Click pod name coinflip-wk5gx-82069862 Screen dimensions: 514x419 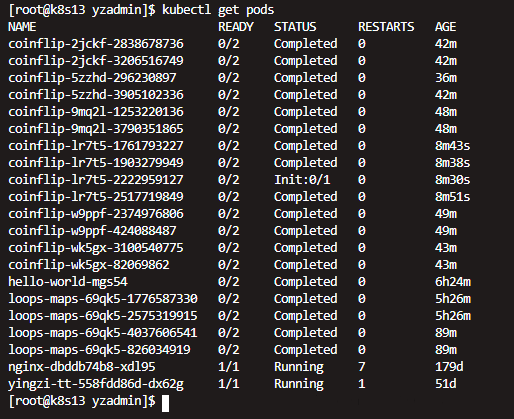coord(89,265)
